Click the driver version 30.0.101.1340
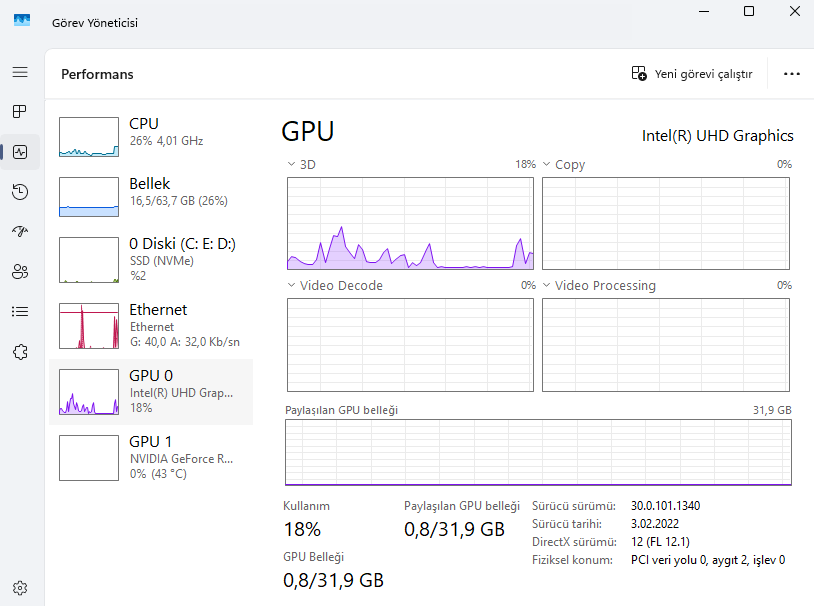The height and width of the screenshot is (606, 814). pos(666,505)
